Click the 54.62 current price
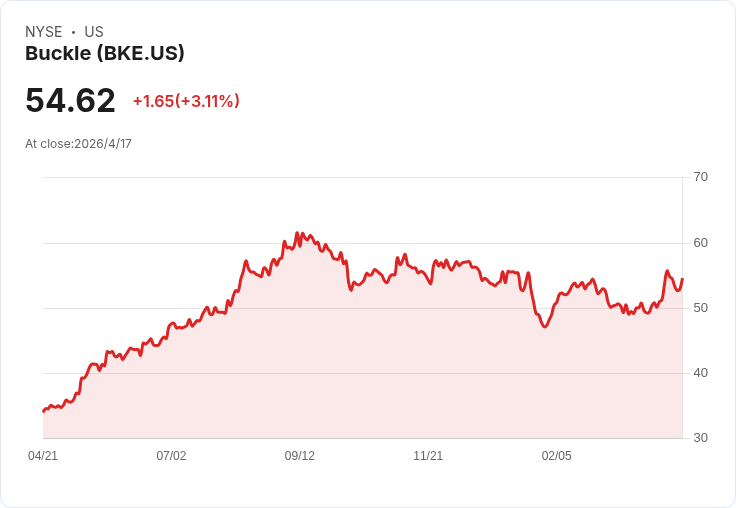The width and height of the screenshot is (736, 508). pos(70,100)
